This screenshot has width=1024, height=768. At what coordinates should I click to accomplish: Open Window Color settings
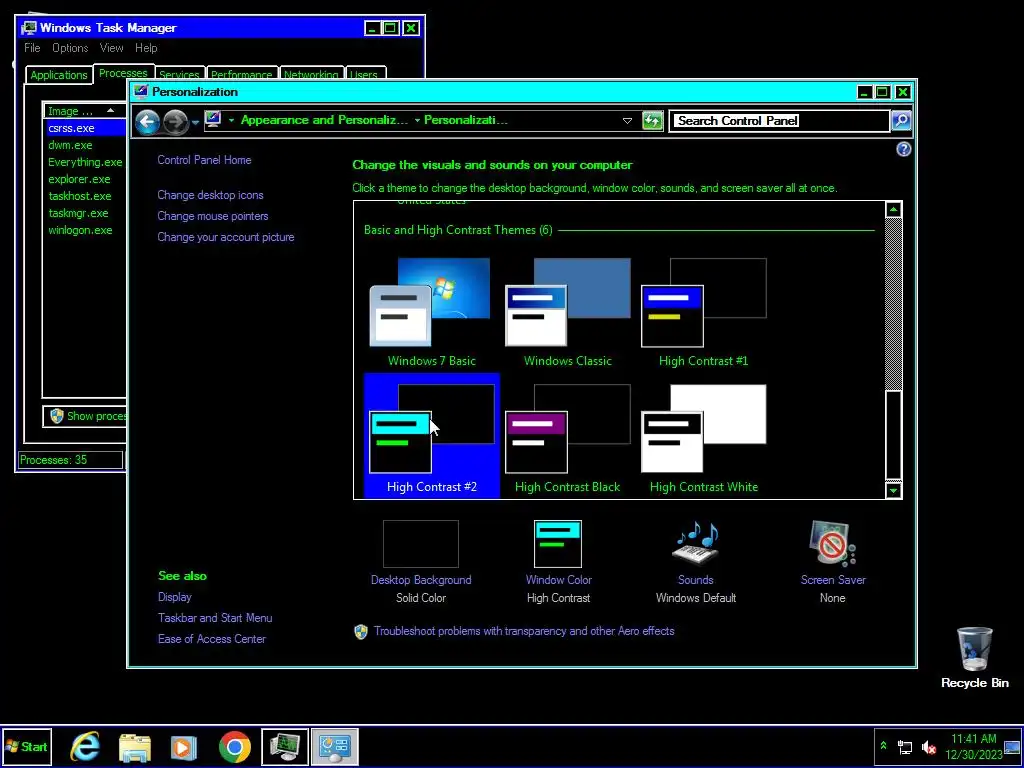click(x=558, y=562)
